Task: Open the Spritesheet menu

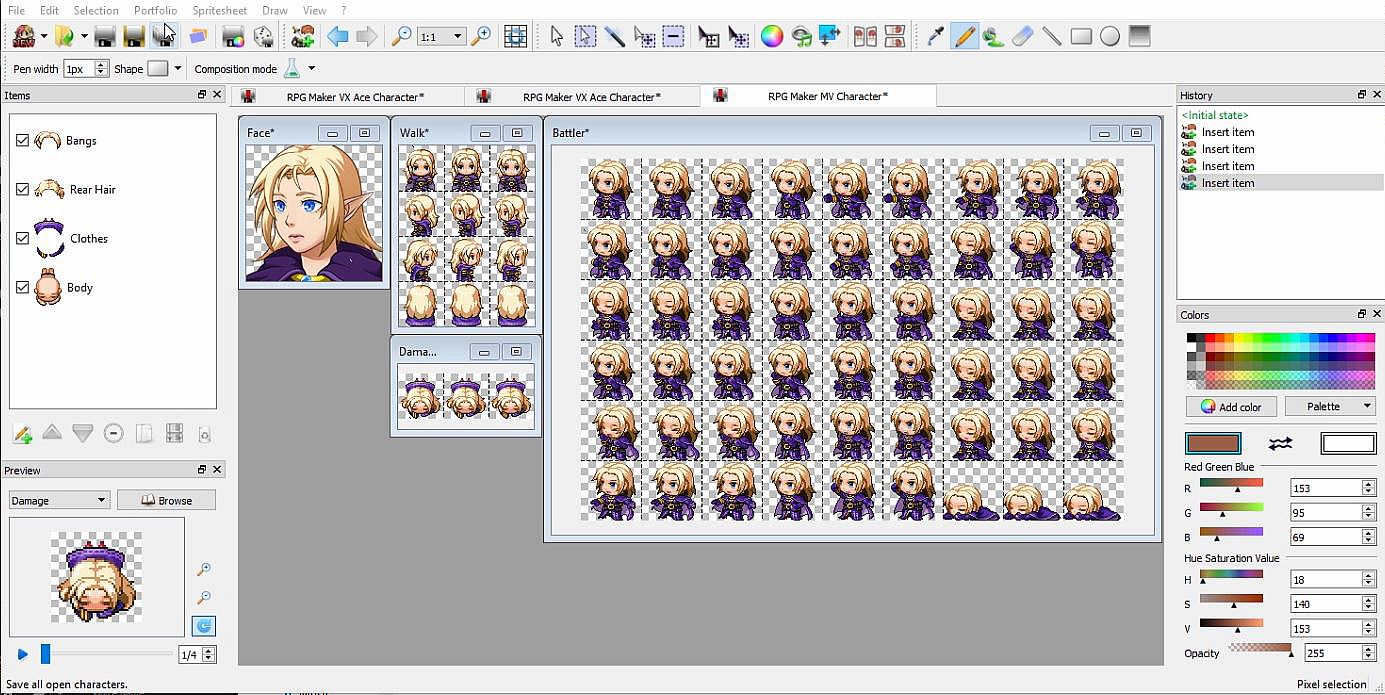Action: (219, 10)
